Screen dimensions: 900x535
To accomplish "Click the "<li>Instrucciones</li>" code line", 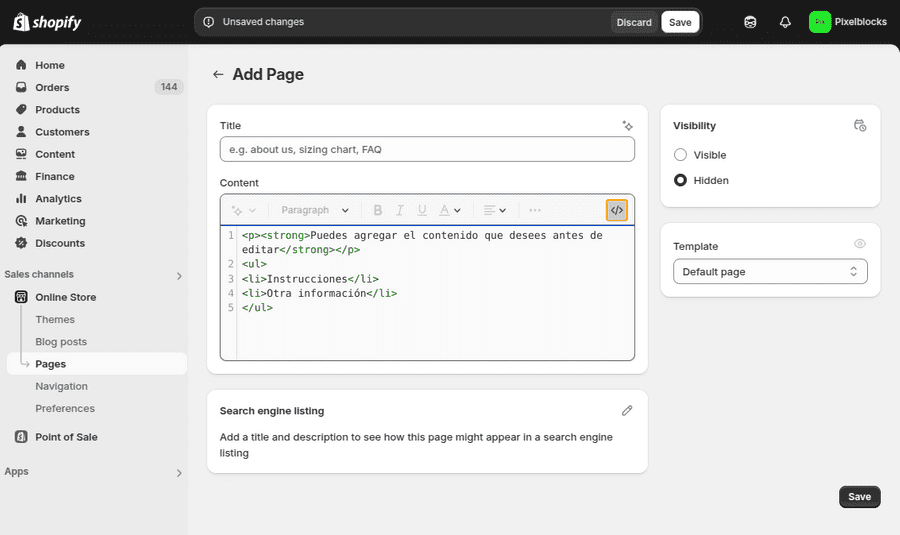I will point(310,279).
